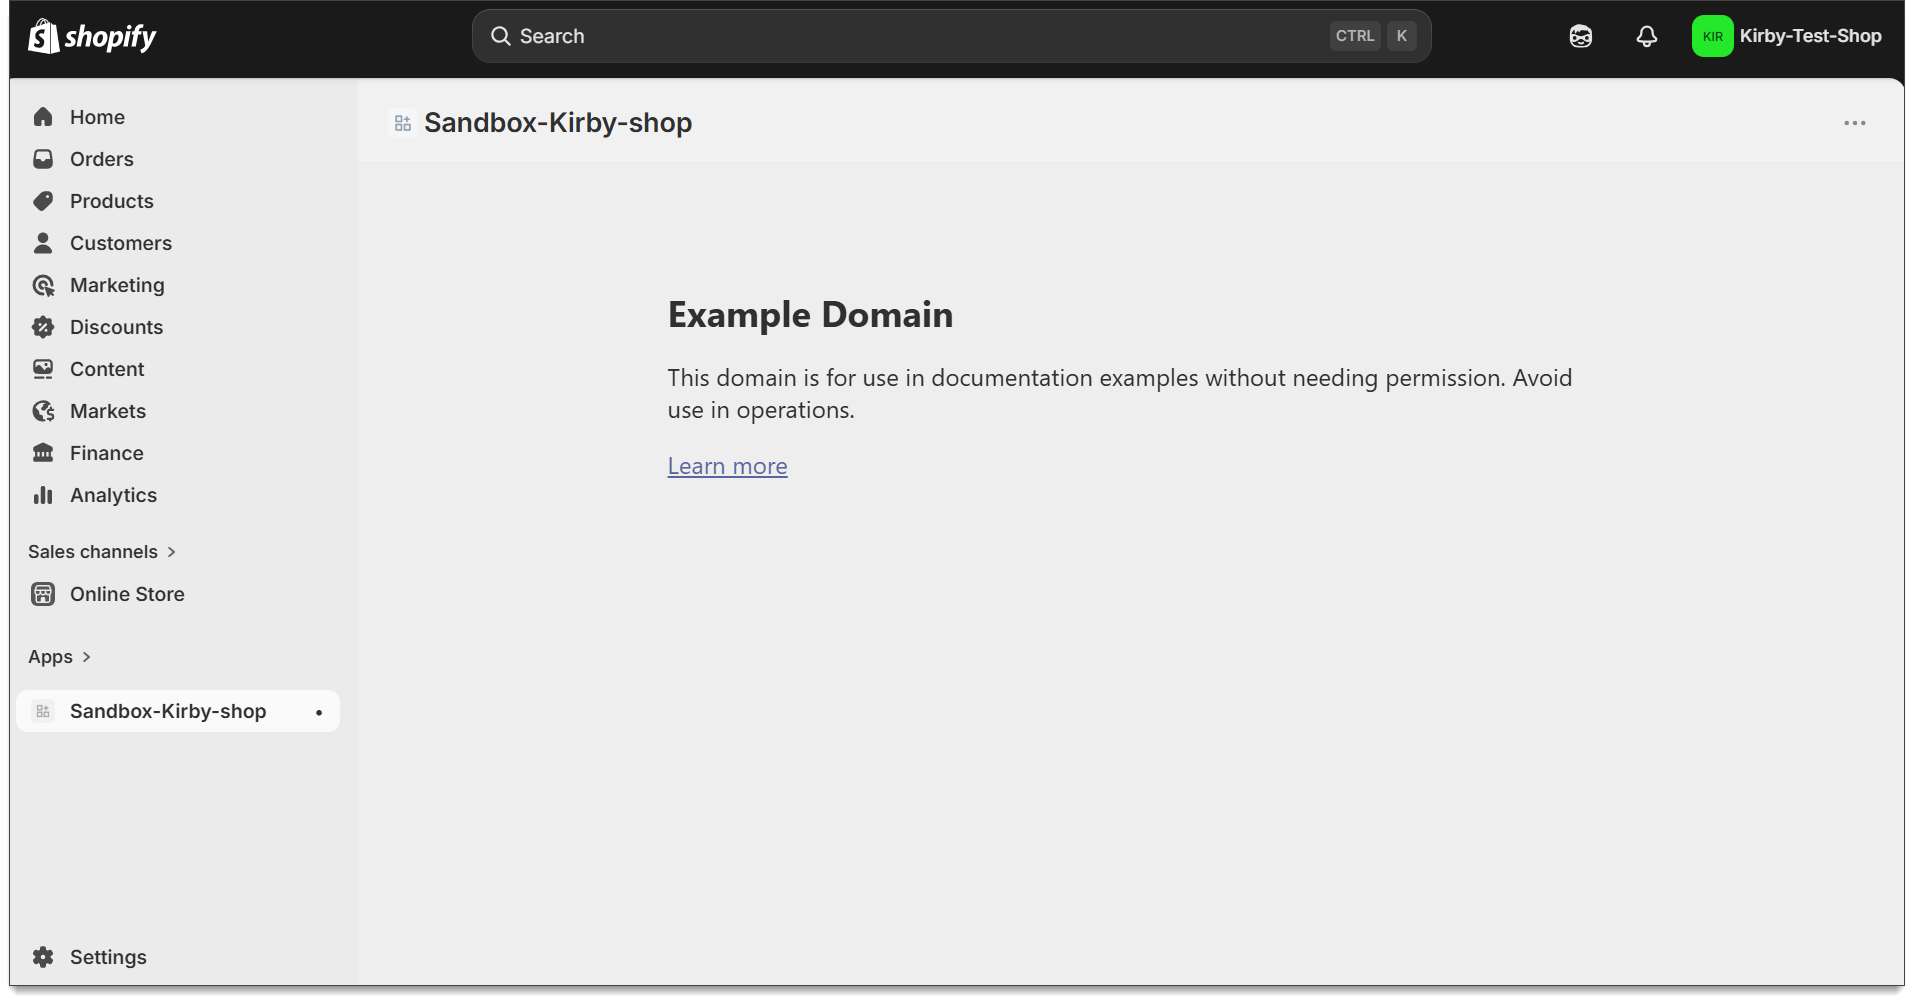Open notifications bell
The height and width of the screenshot is (1004, 1914).
coord(1647,36)
